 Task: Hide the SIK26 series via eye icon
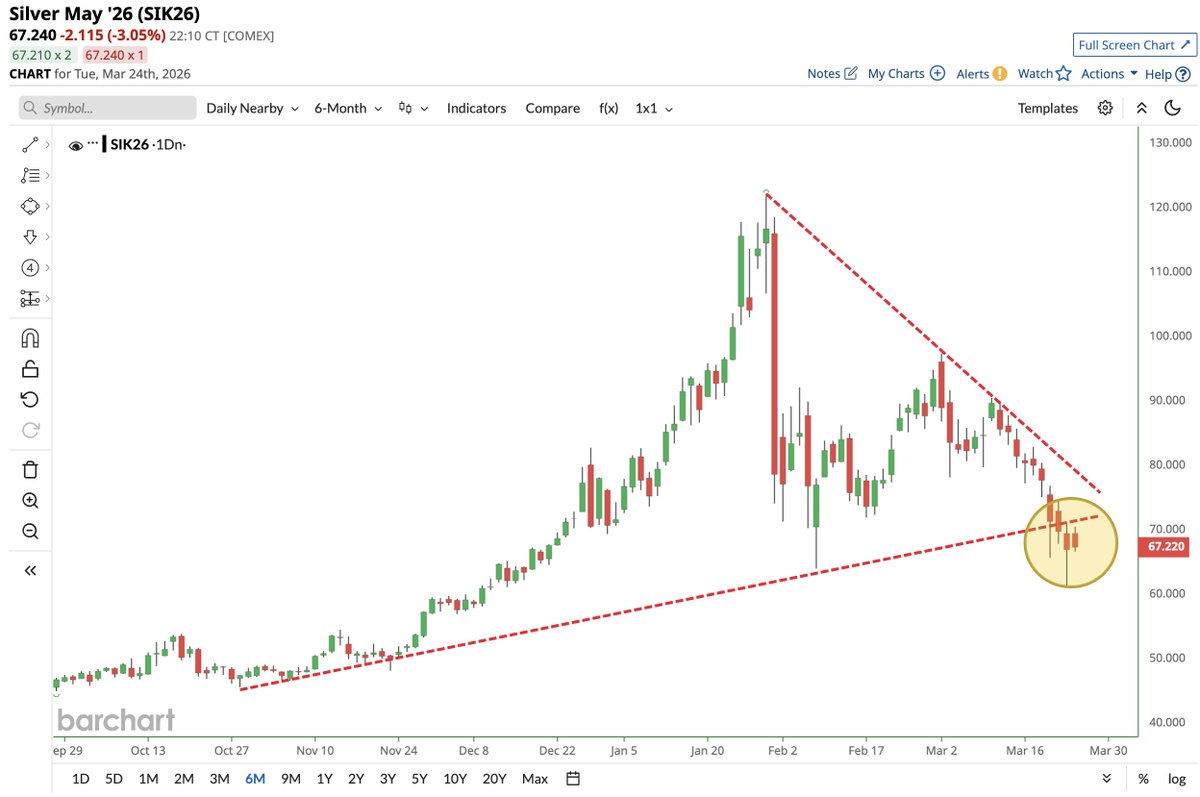(x=75, y=146)
